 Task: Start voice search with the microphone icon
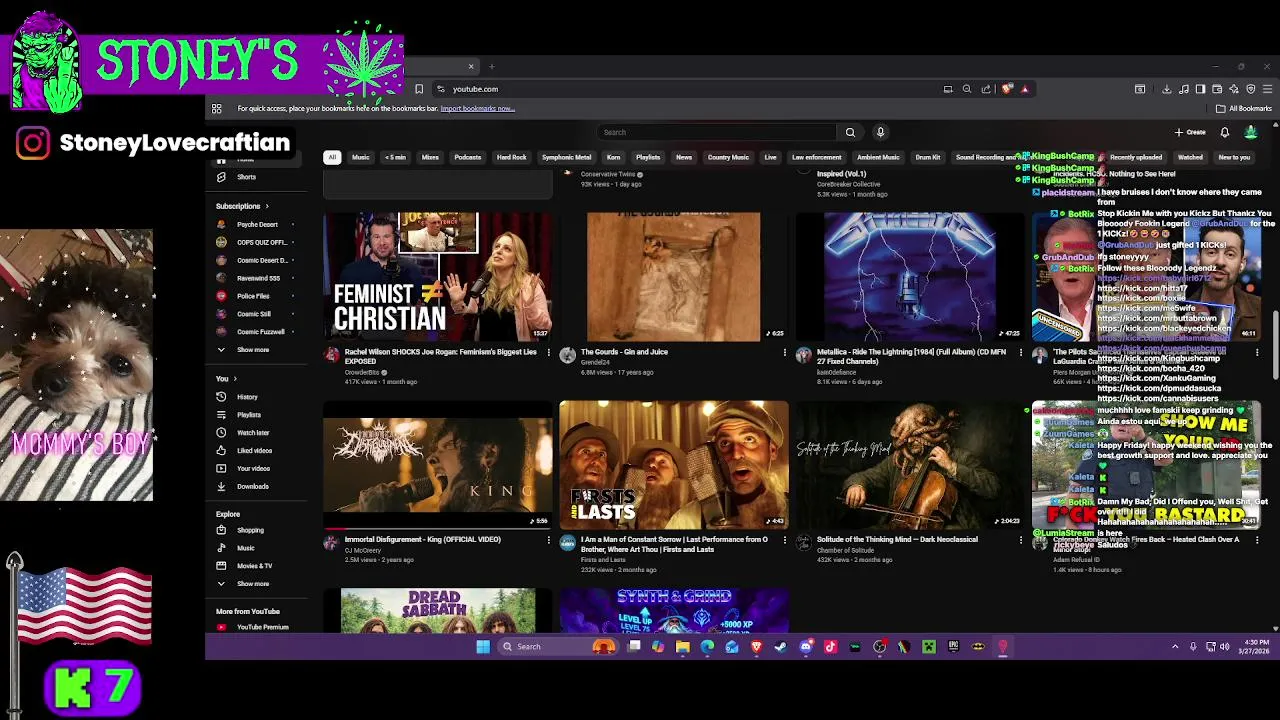tap(880, 132)
